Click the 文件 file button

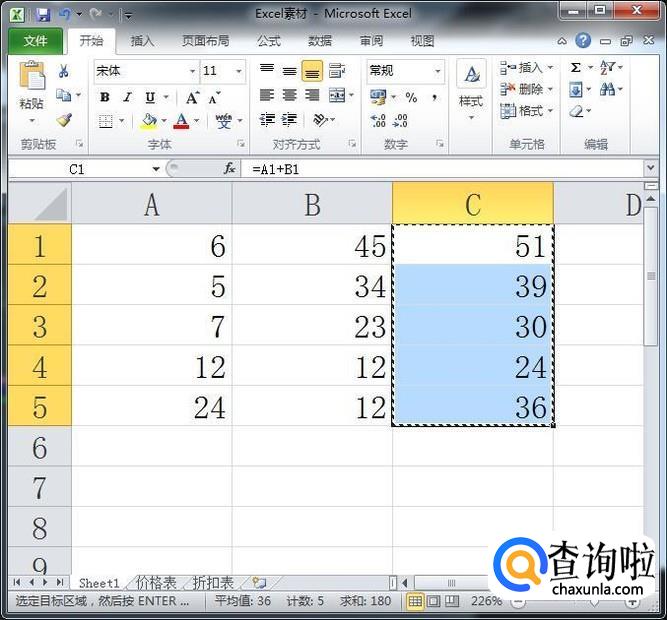[35, 41]
